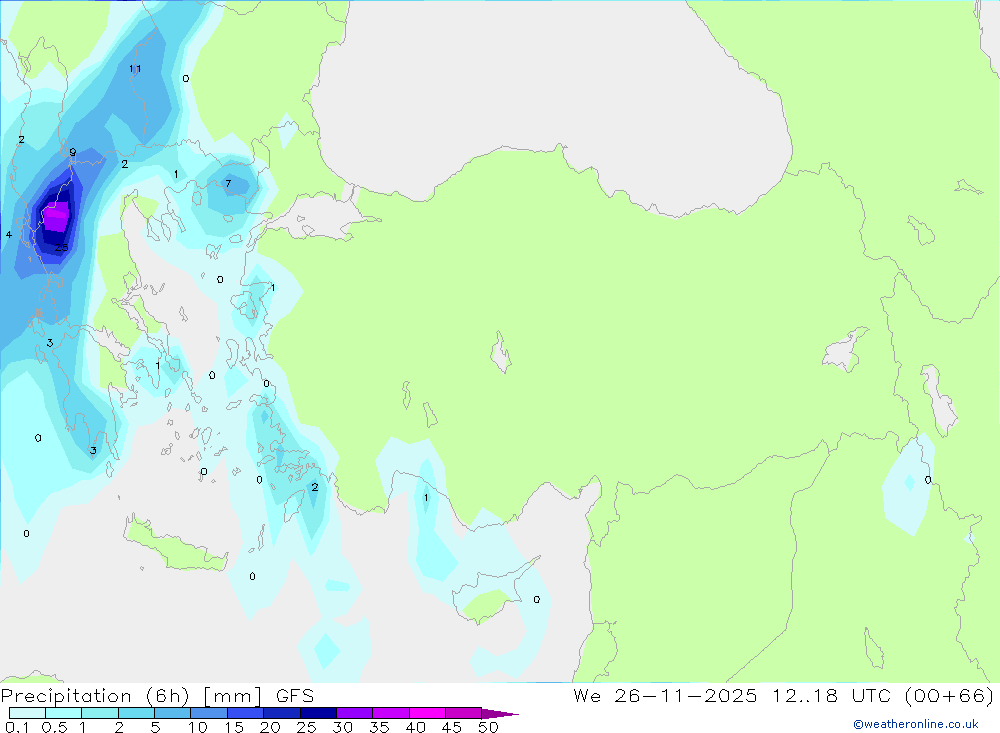Click the legend label "50"
Screen dimensions: 1000x733
[x=489, y=727]
